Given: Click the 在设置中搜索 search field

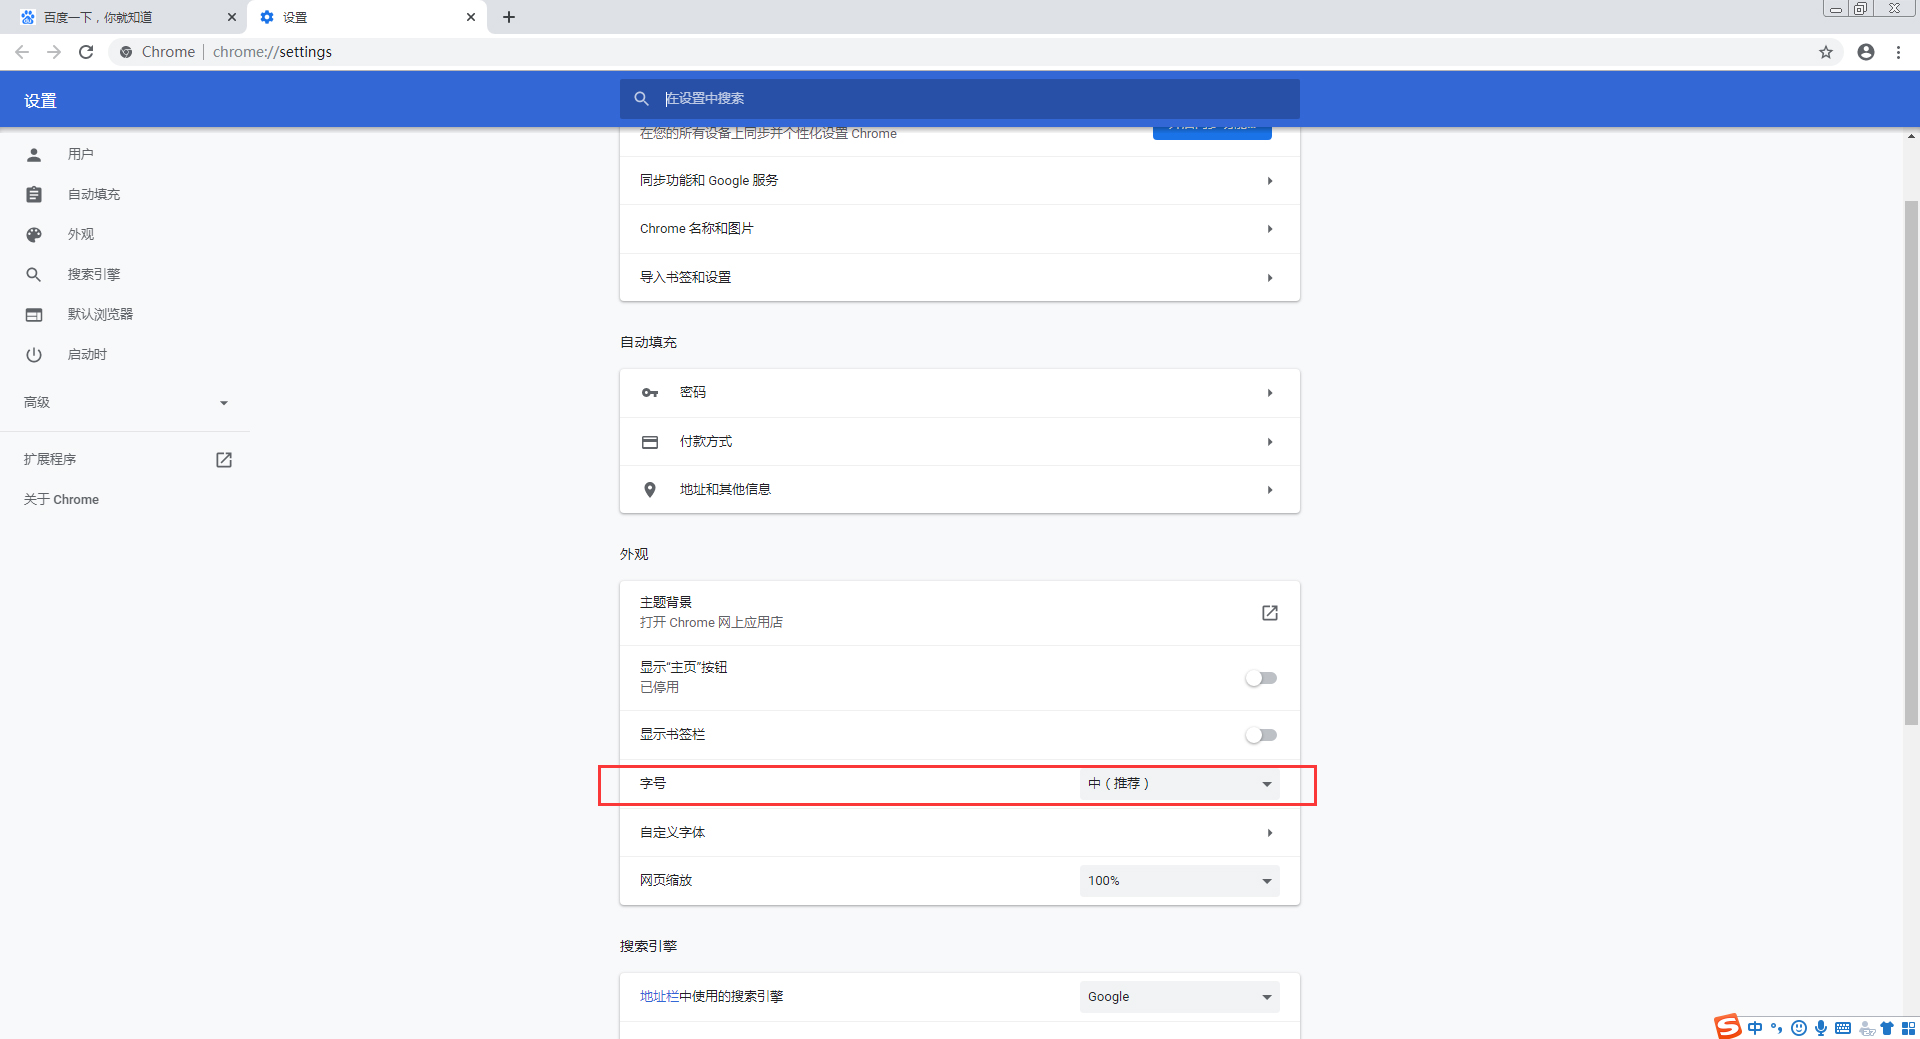Looking at the screenshot, I should (x=960, y=98).
